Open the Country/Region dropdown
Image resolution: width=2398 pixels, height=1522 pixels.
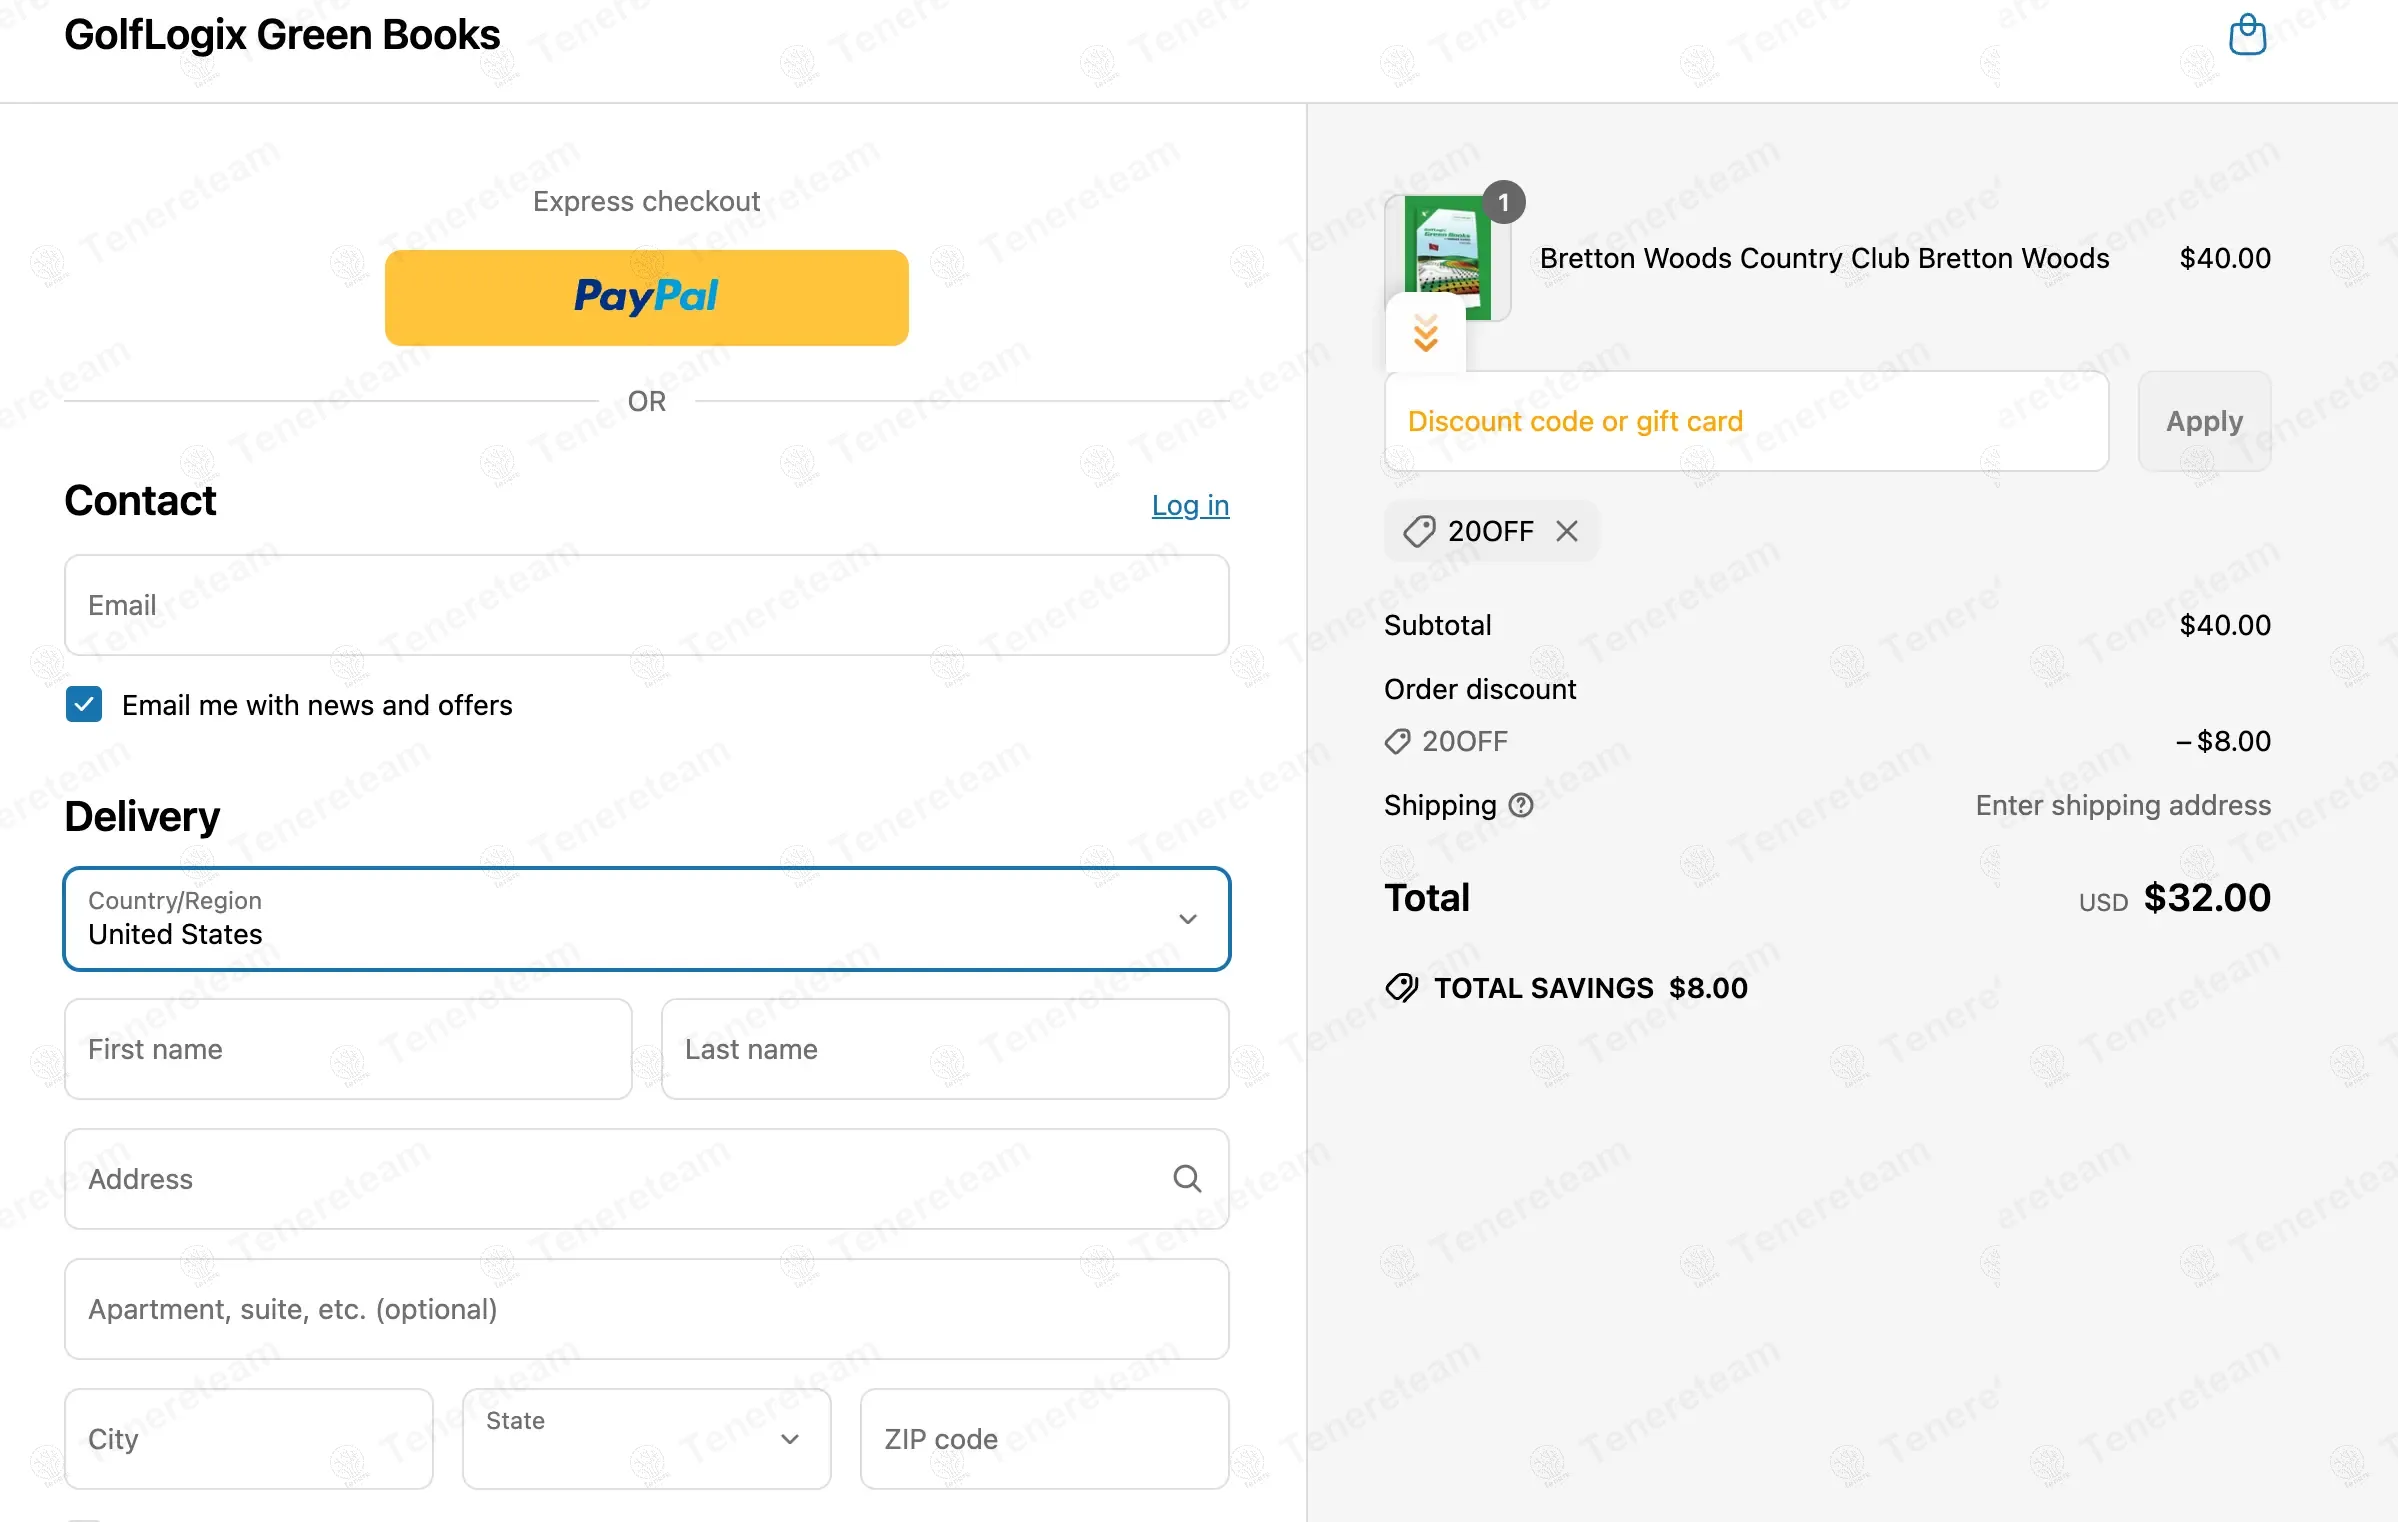(x=647, y=919)
